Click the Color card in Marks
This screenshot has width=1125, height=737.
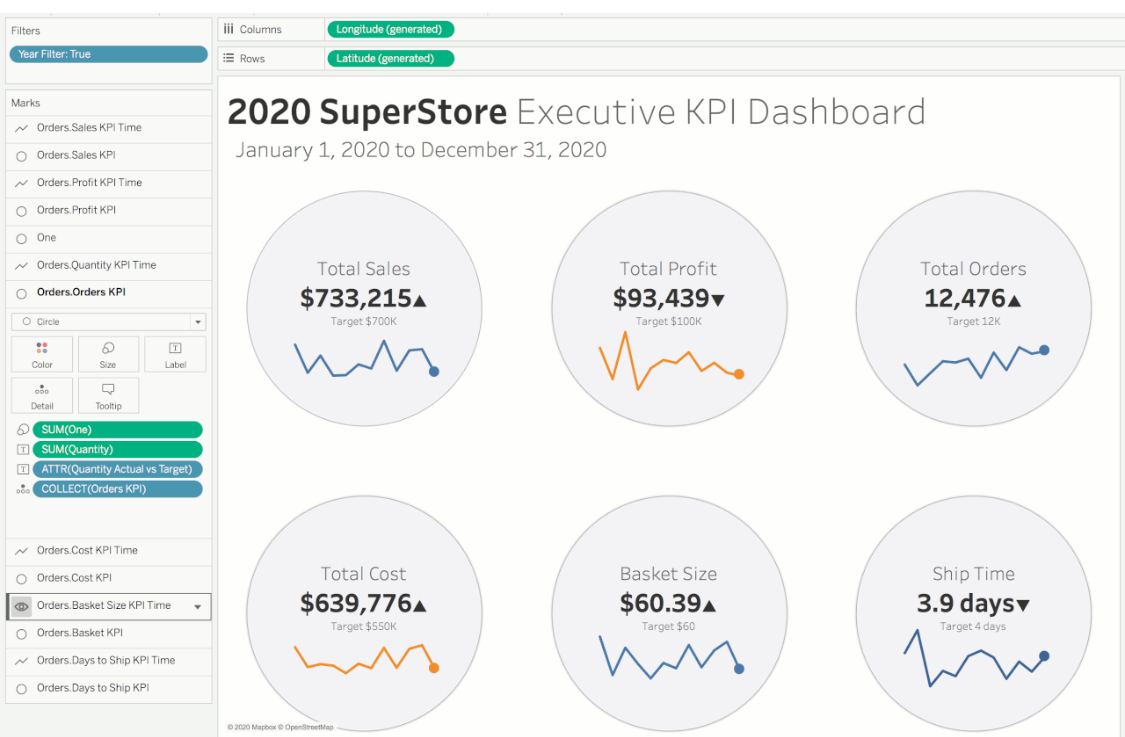tap(42, 355)
